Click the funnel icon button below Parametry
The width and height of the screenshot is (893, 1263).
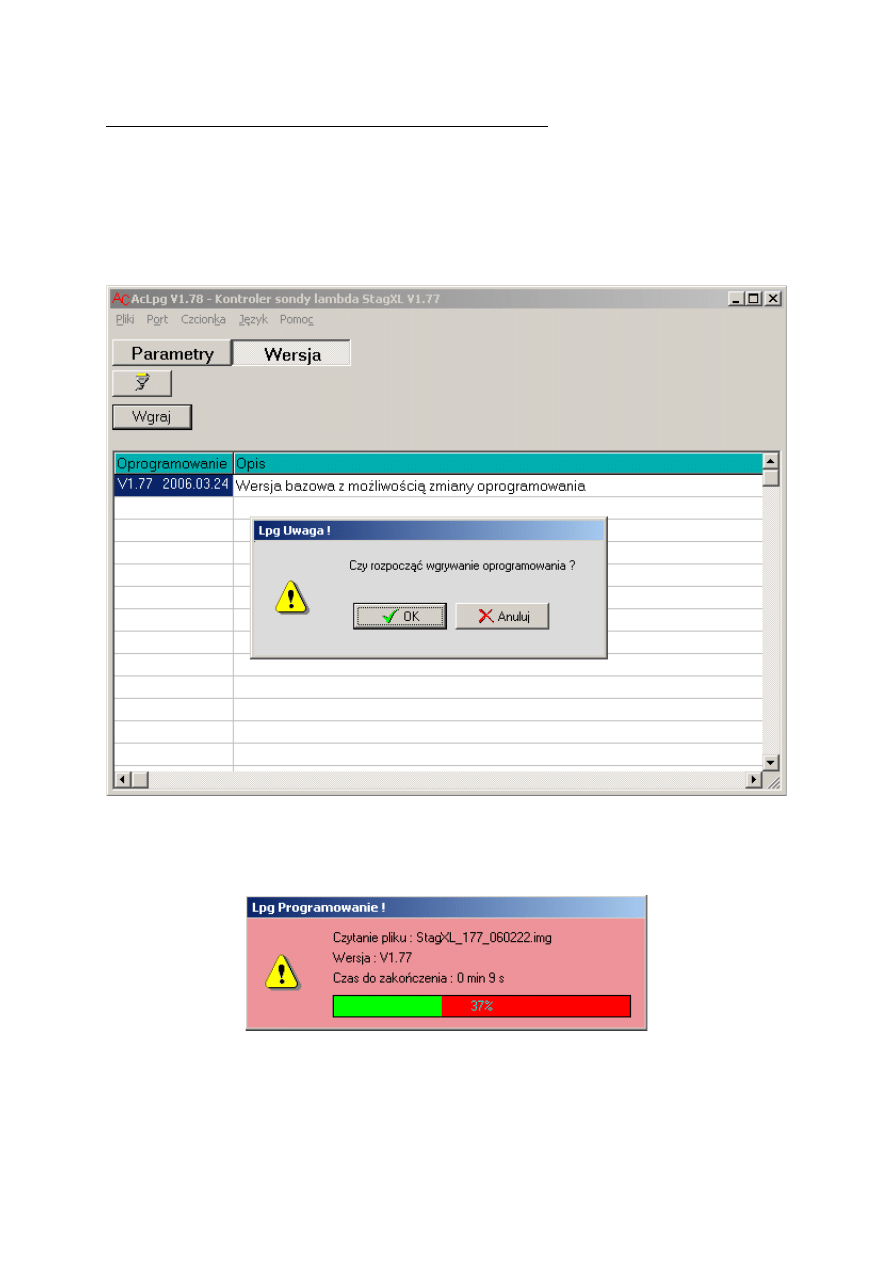pos(141,383)
